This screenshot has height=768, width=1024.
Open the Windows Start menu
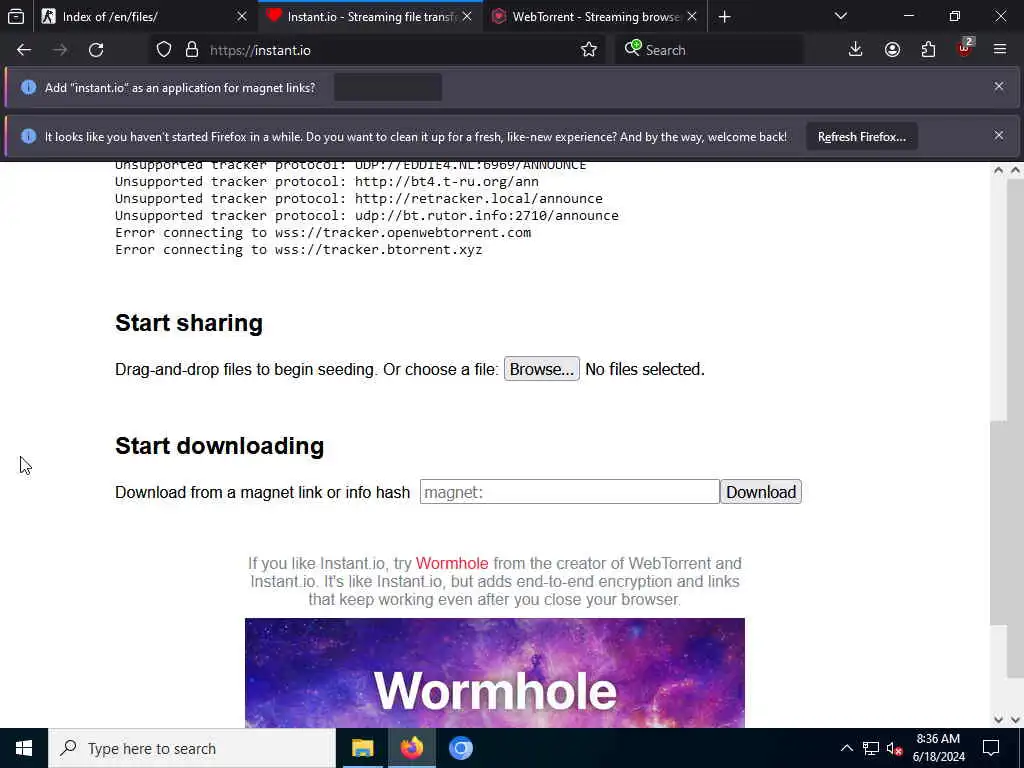[24, 748]
